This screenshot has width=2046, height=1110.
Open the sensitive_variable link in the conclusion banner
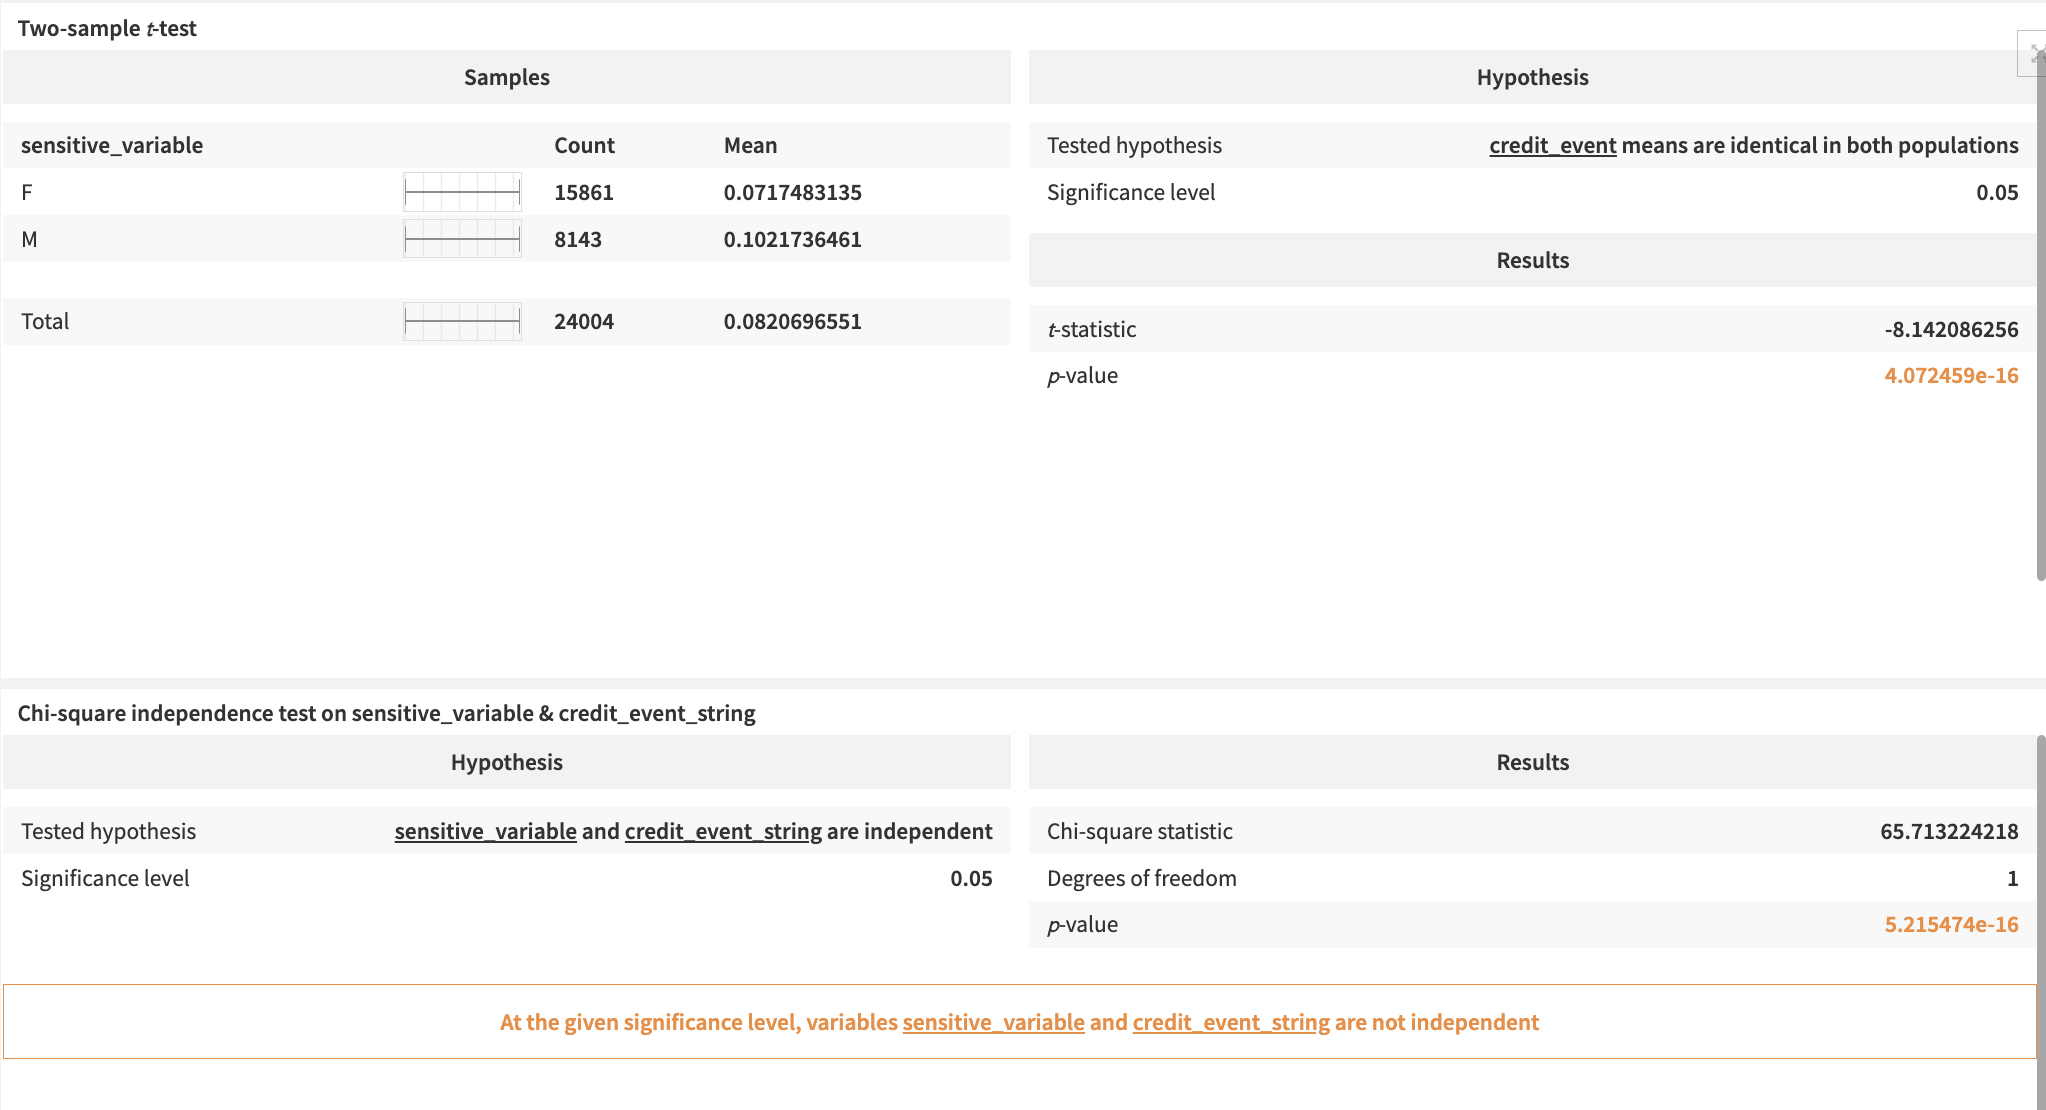tap(992, 1022)
